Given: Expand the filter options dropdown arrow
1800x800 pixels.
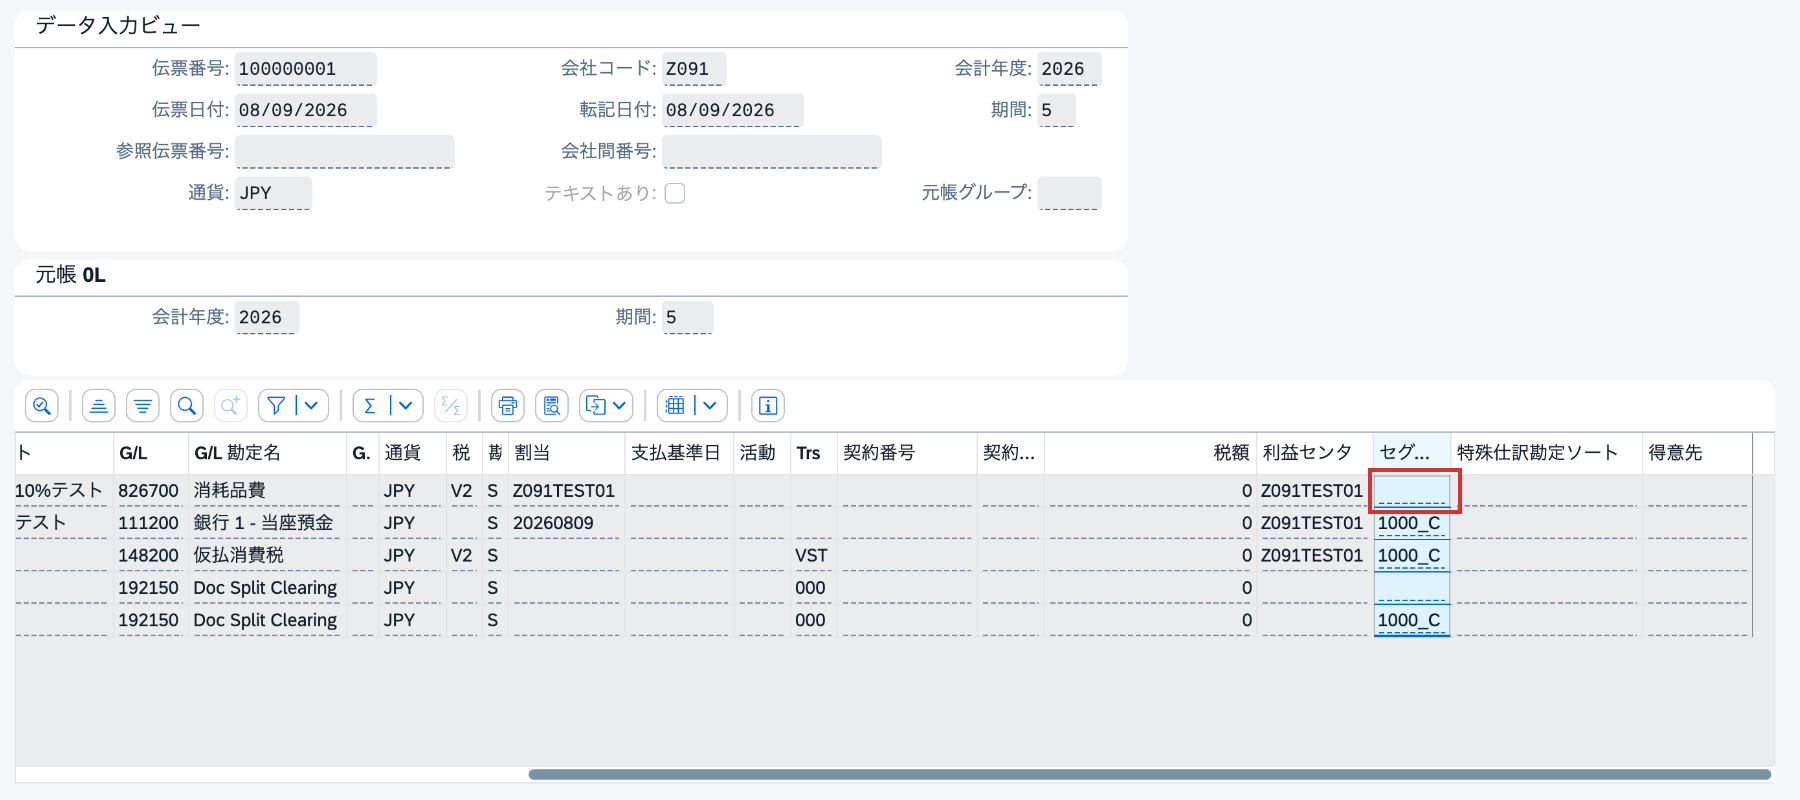Looking at the screenshot, I should [312, 405].
